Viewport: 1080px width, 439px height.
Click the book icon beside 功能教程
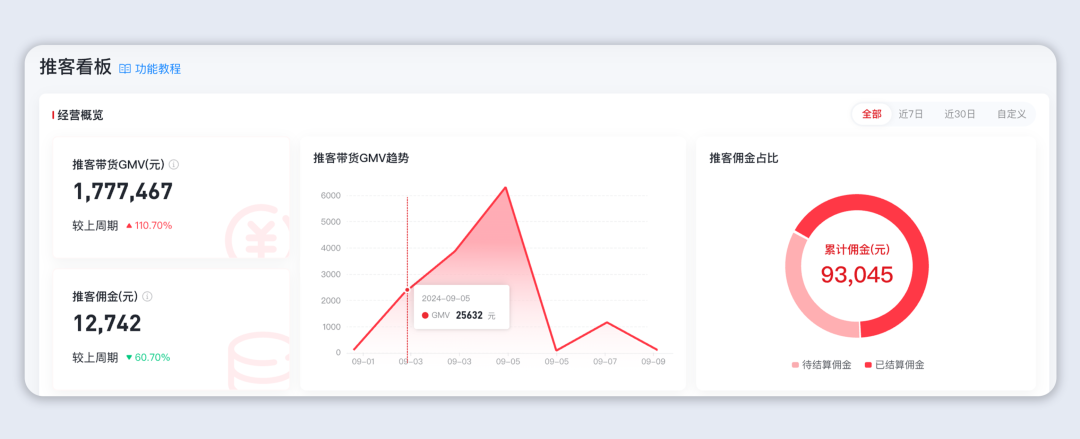(125, 69)
